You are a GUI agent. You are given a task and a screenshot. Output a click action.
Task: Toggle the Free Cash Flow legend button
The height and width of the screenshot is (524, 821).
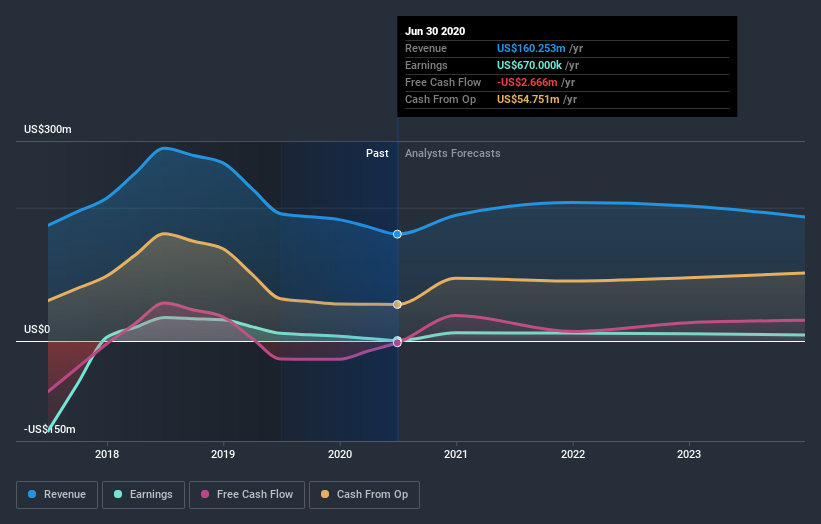click(247, 495)
